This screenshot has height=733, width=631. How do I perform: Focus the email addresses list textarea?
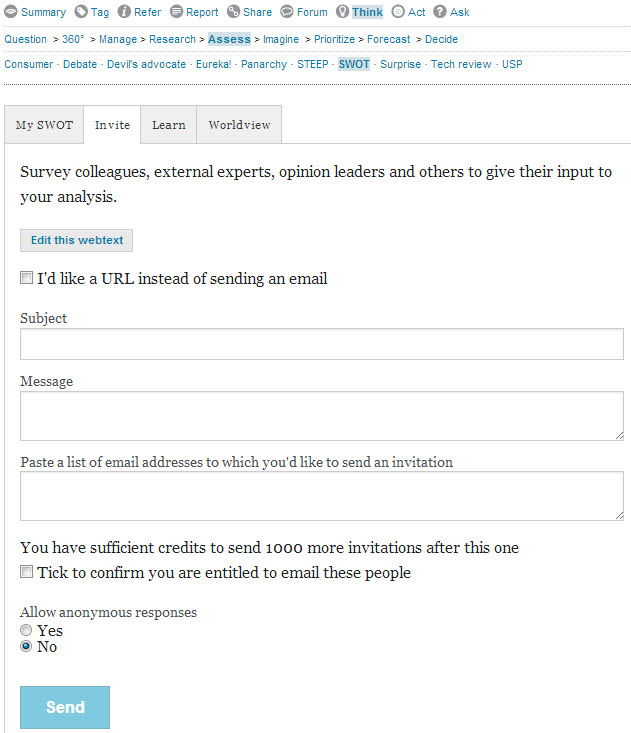(x=322, y=496)
